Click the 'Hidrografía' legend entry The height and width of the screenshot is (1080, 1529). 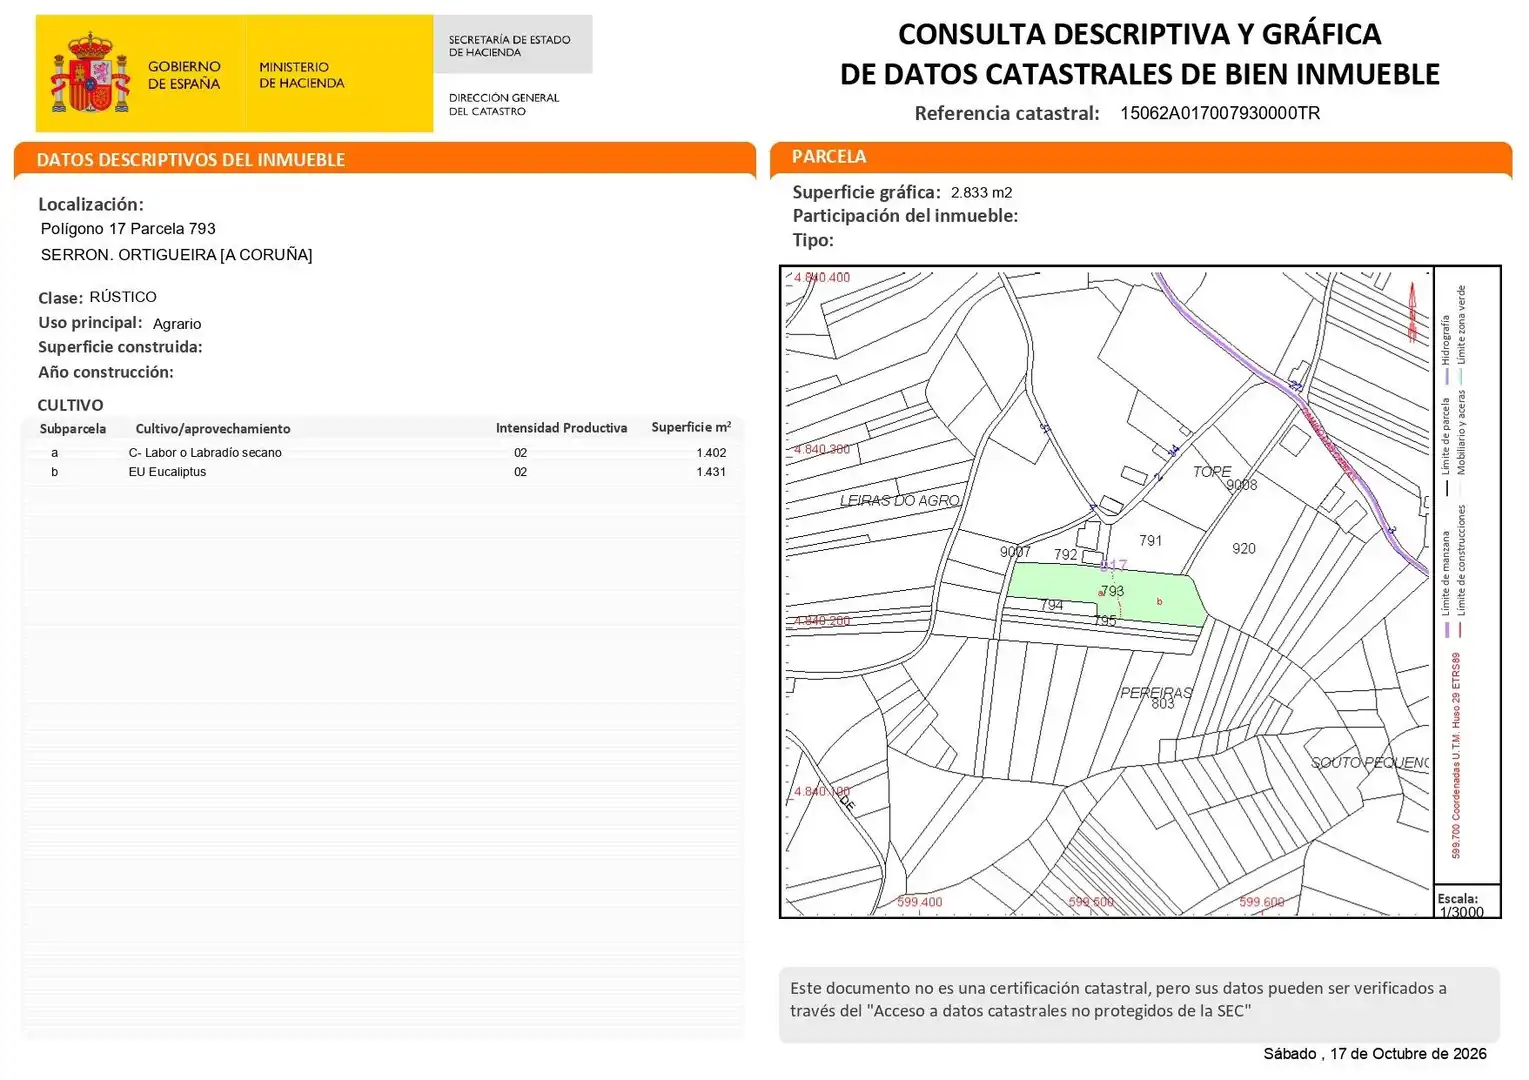coord(1445,350)
